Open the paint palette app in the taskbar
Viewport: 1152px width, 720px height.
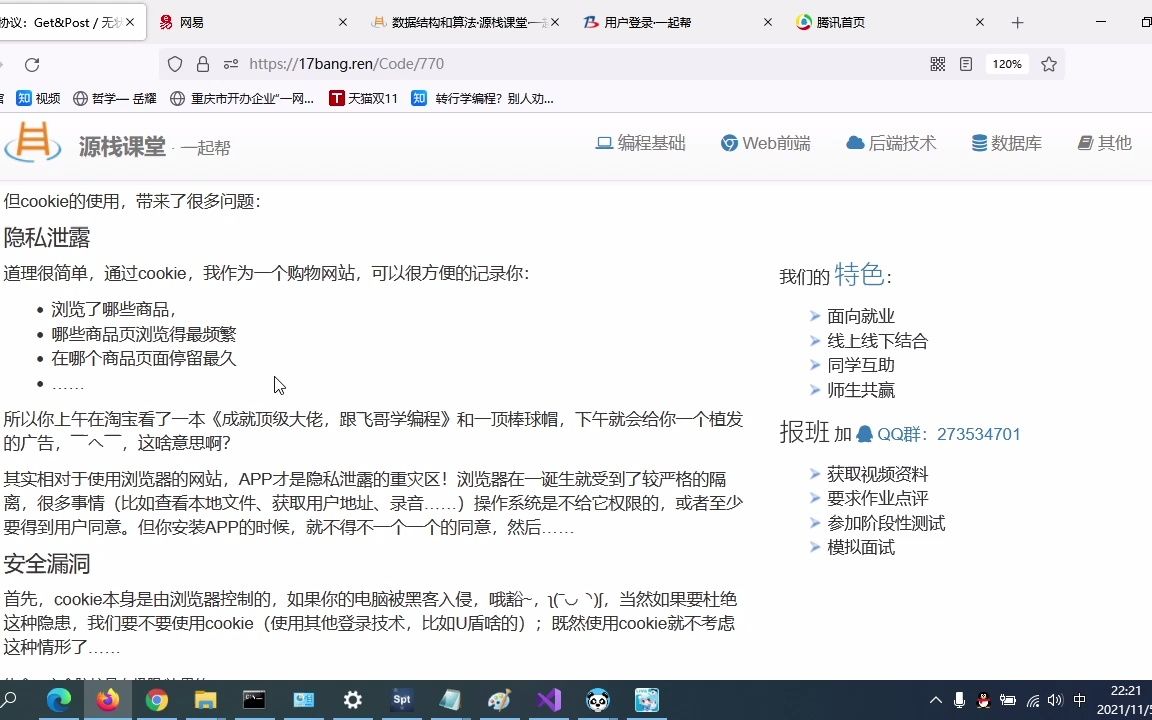[498, 700]
